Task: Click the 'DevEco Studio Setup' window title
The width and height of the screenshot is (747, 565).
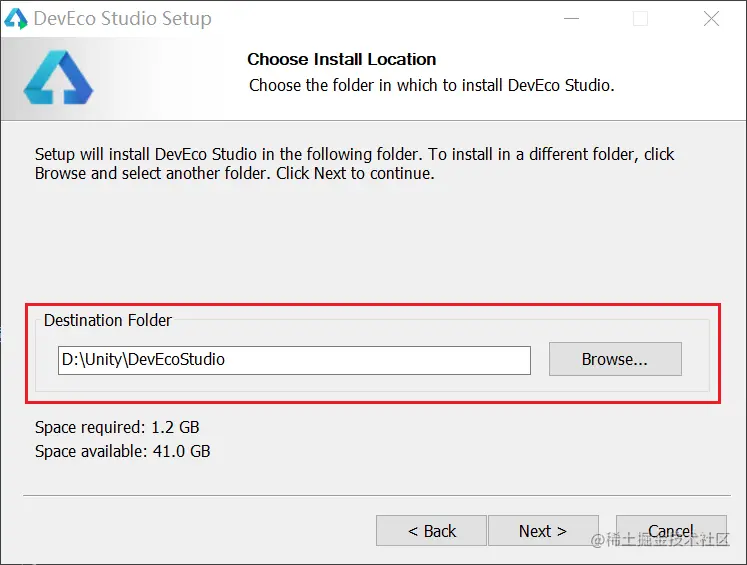Action: point(122,19)
